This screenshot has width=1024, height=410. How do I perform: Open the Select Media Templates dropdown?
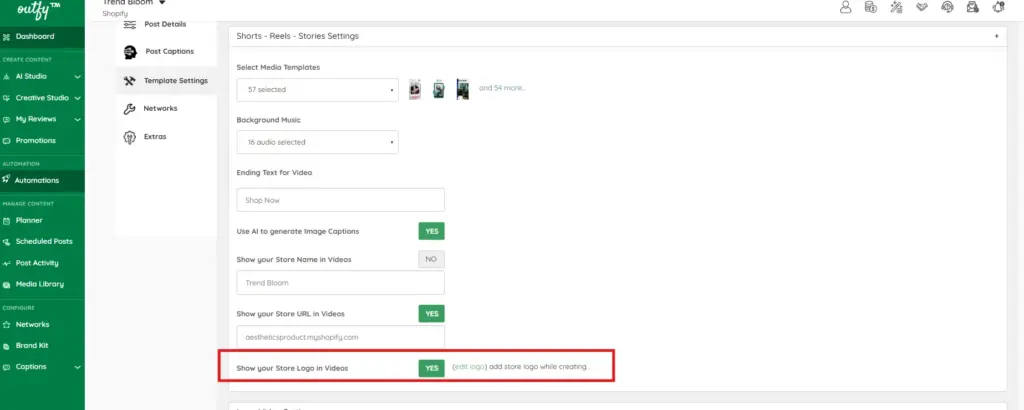(317, 89)
